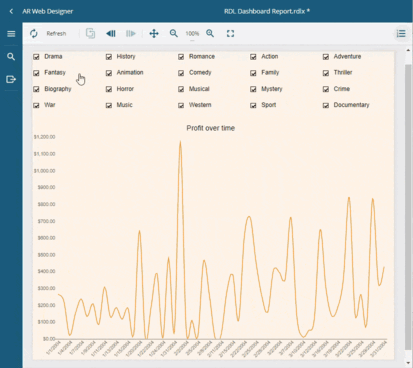Toggle the Family checkbox
The image size is (413, 368).
click(253, 73)
